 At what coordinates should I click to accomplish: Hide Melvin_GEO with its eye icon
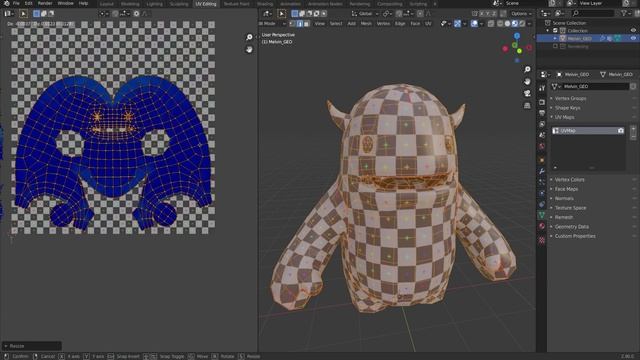click(x=633, y=38)
